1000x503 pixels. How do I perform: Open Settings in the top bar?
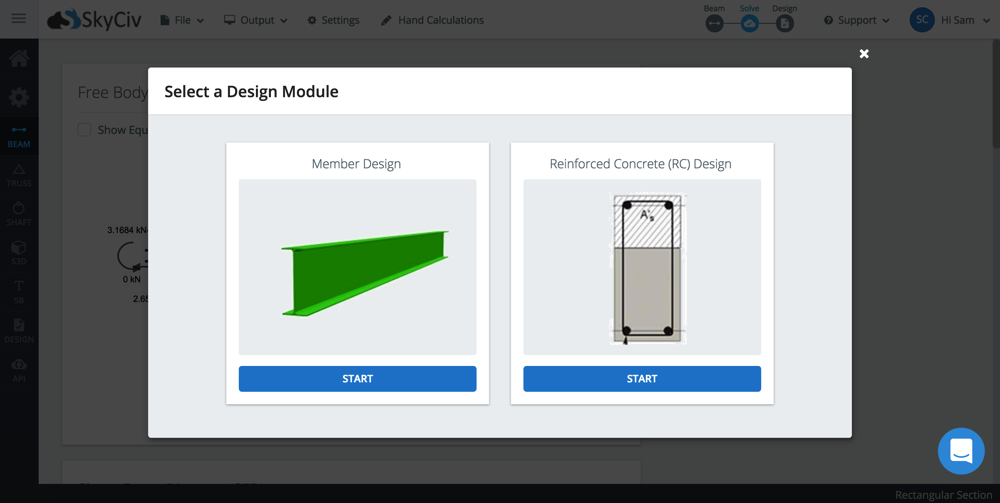tap(334, 20)
